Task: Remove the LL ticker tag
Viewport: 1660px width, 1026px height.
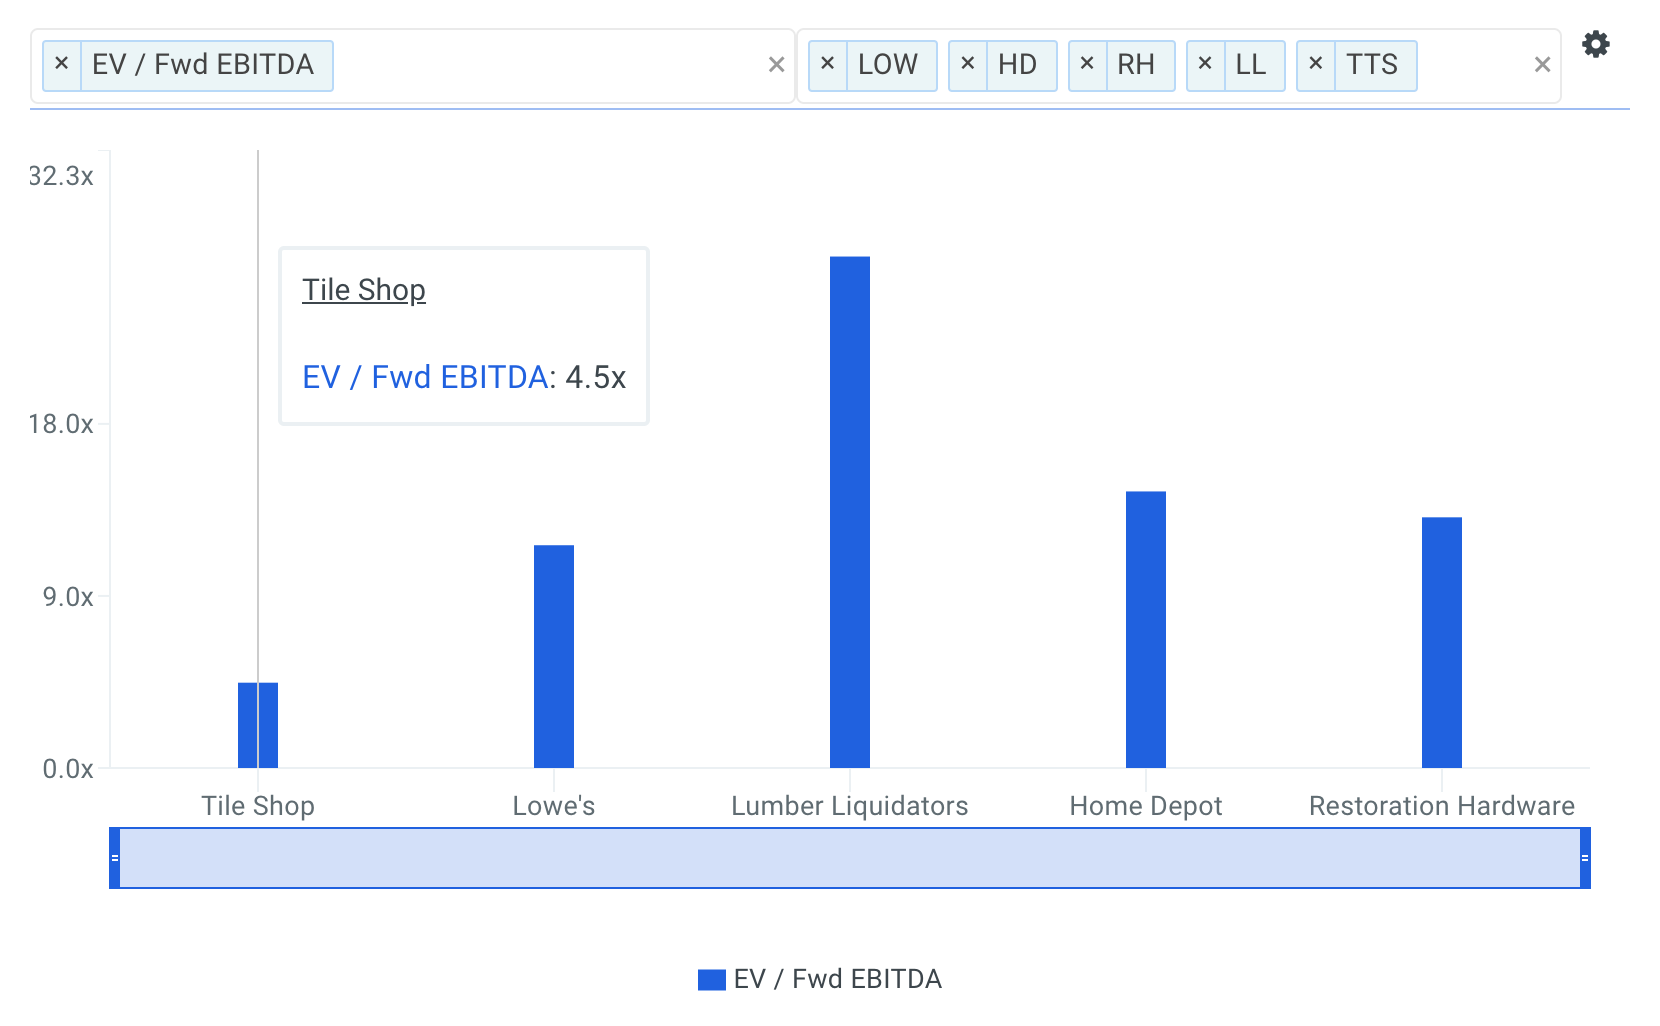Action: (1206, 65)
